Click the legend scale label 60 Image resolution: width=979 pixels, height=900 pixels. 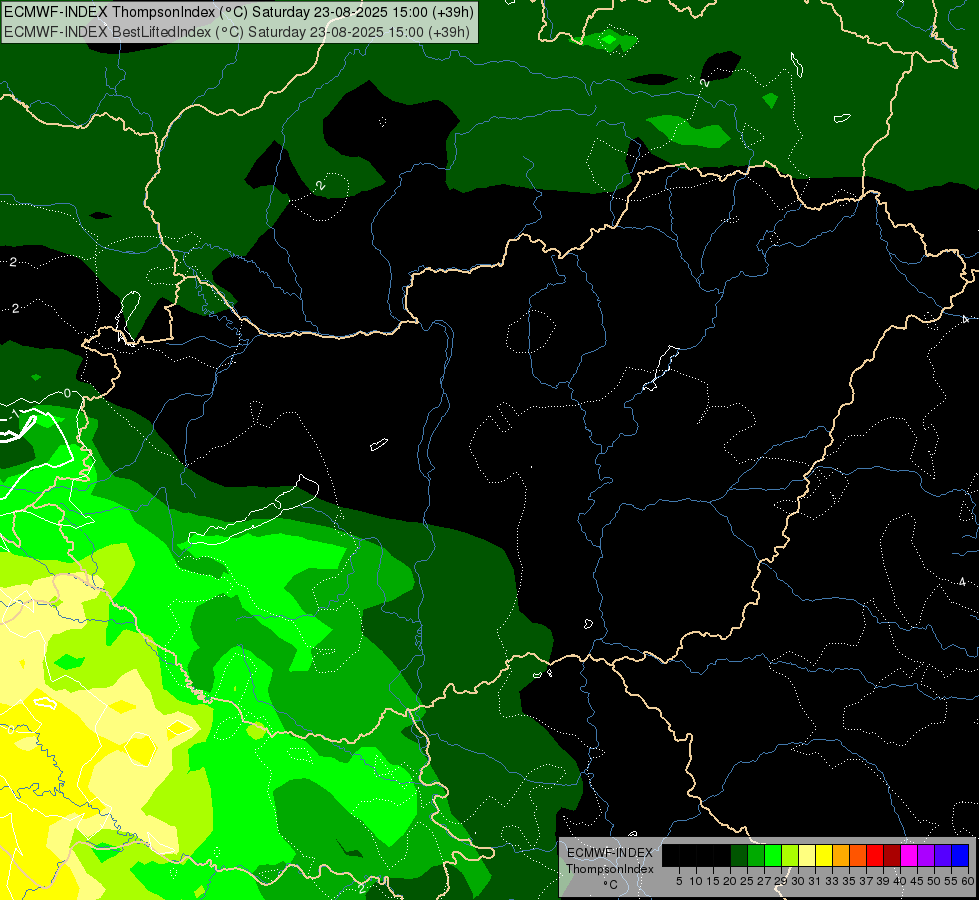point(968,881)
